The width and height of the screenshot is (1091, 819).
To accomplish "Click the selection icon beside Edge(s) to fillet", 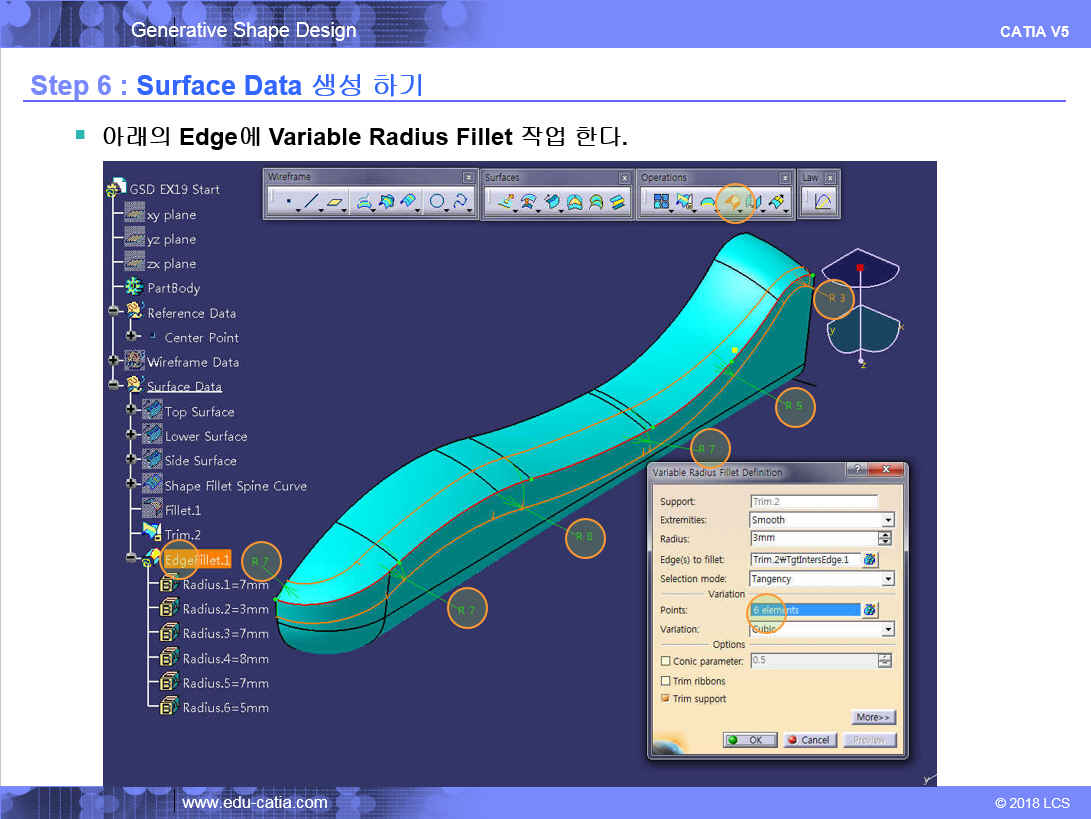I will point(870,560).
